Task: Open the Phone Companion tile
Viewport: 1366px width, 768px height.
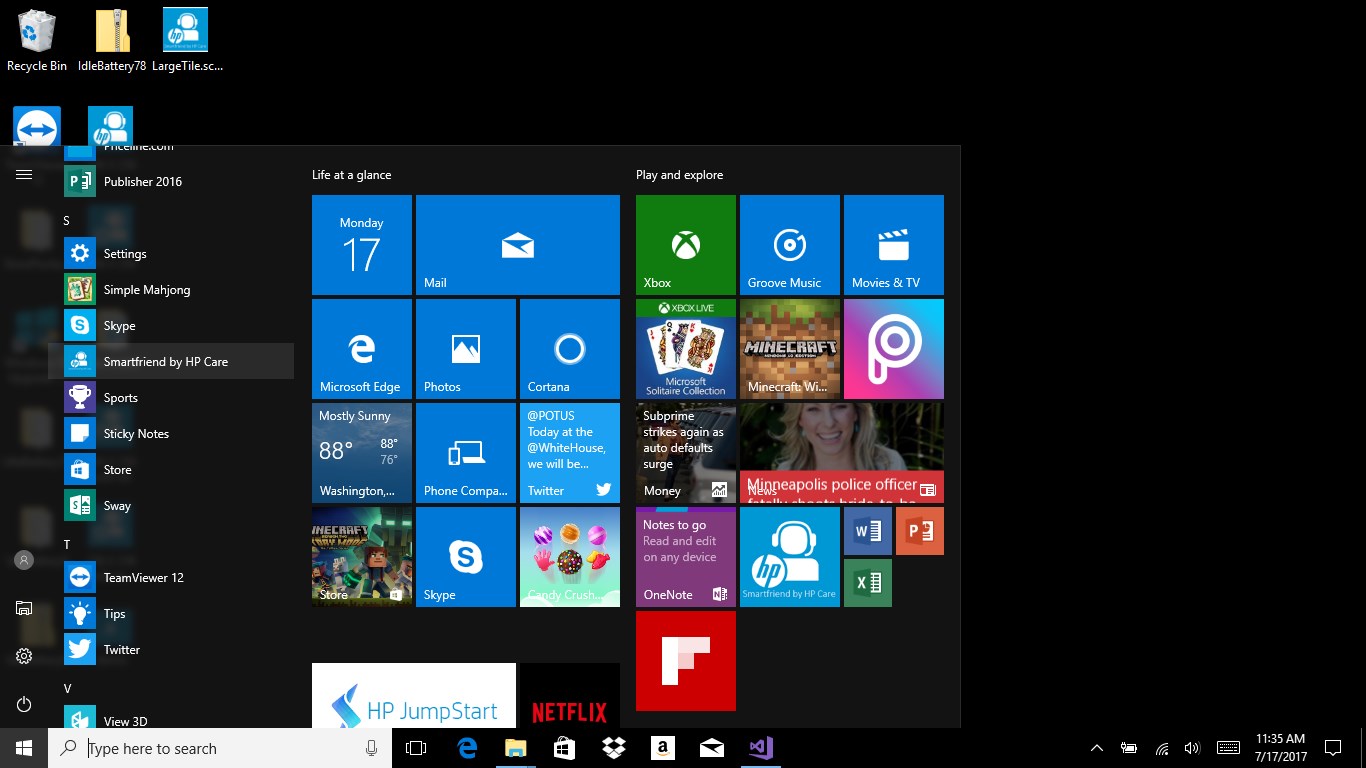Action: (466, 453)
